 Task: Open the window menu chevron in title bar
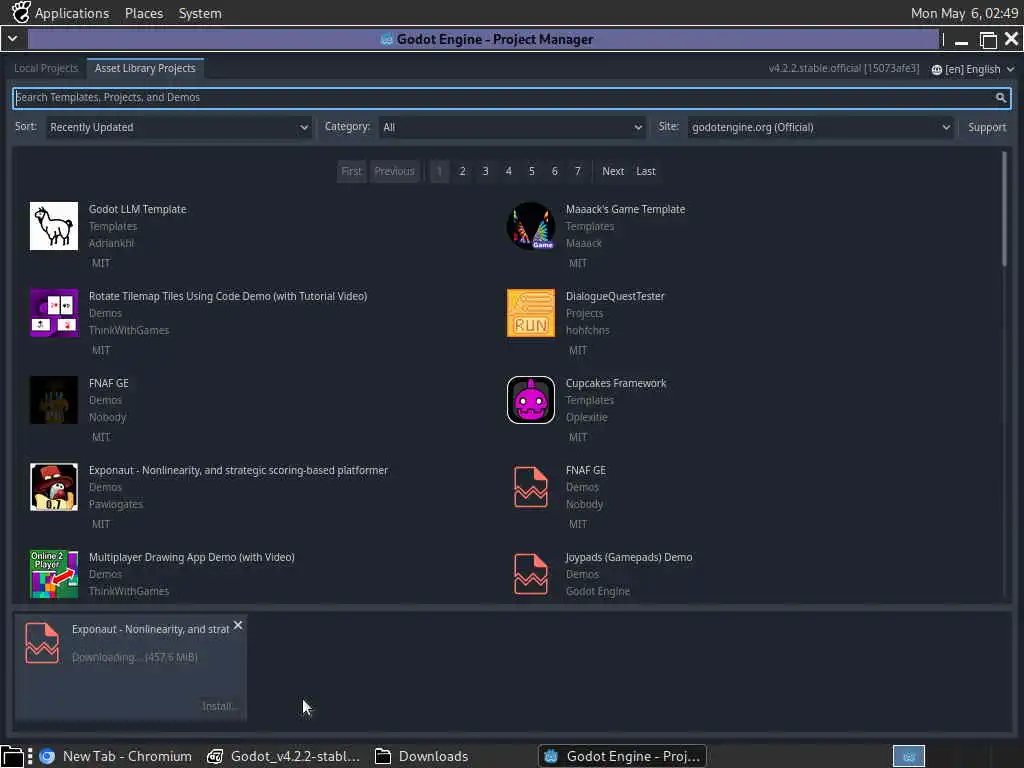[x=12, y=39]
